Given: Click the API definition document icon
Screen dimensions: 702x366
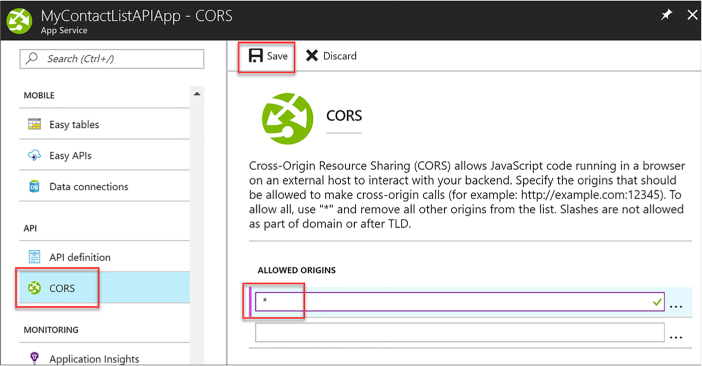Looking at the screenshot, I should [34, 257].
